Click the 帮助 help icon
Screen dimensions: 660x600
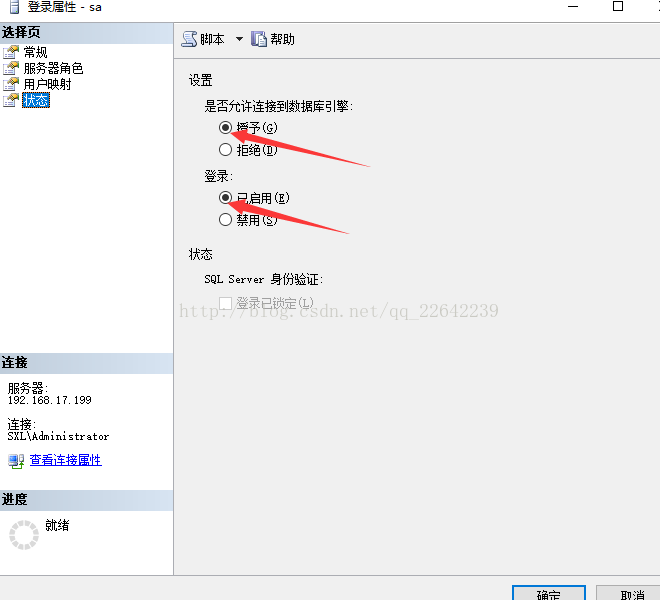[259, 39]
